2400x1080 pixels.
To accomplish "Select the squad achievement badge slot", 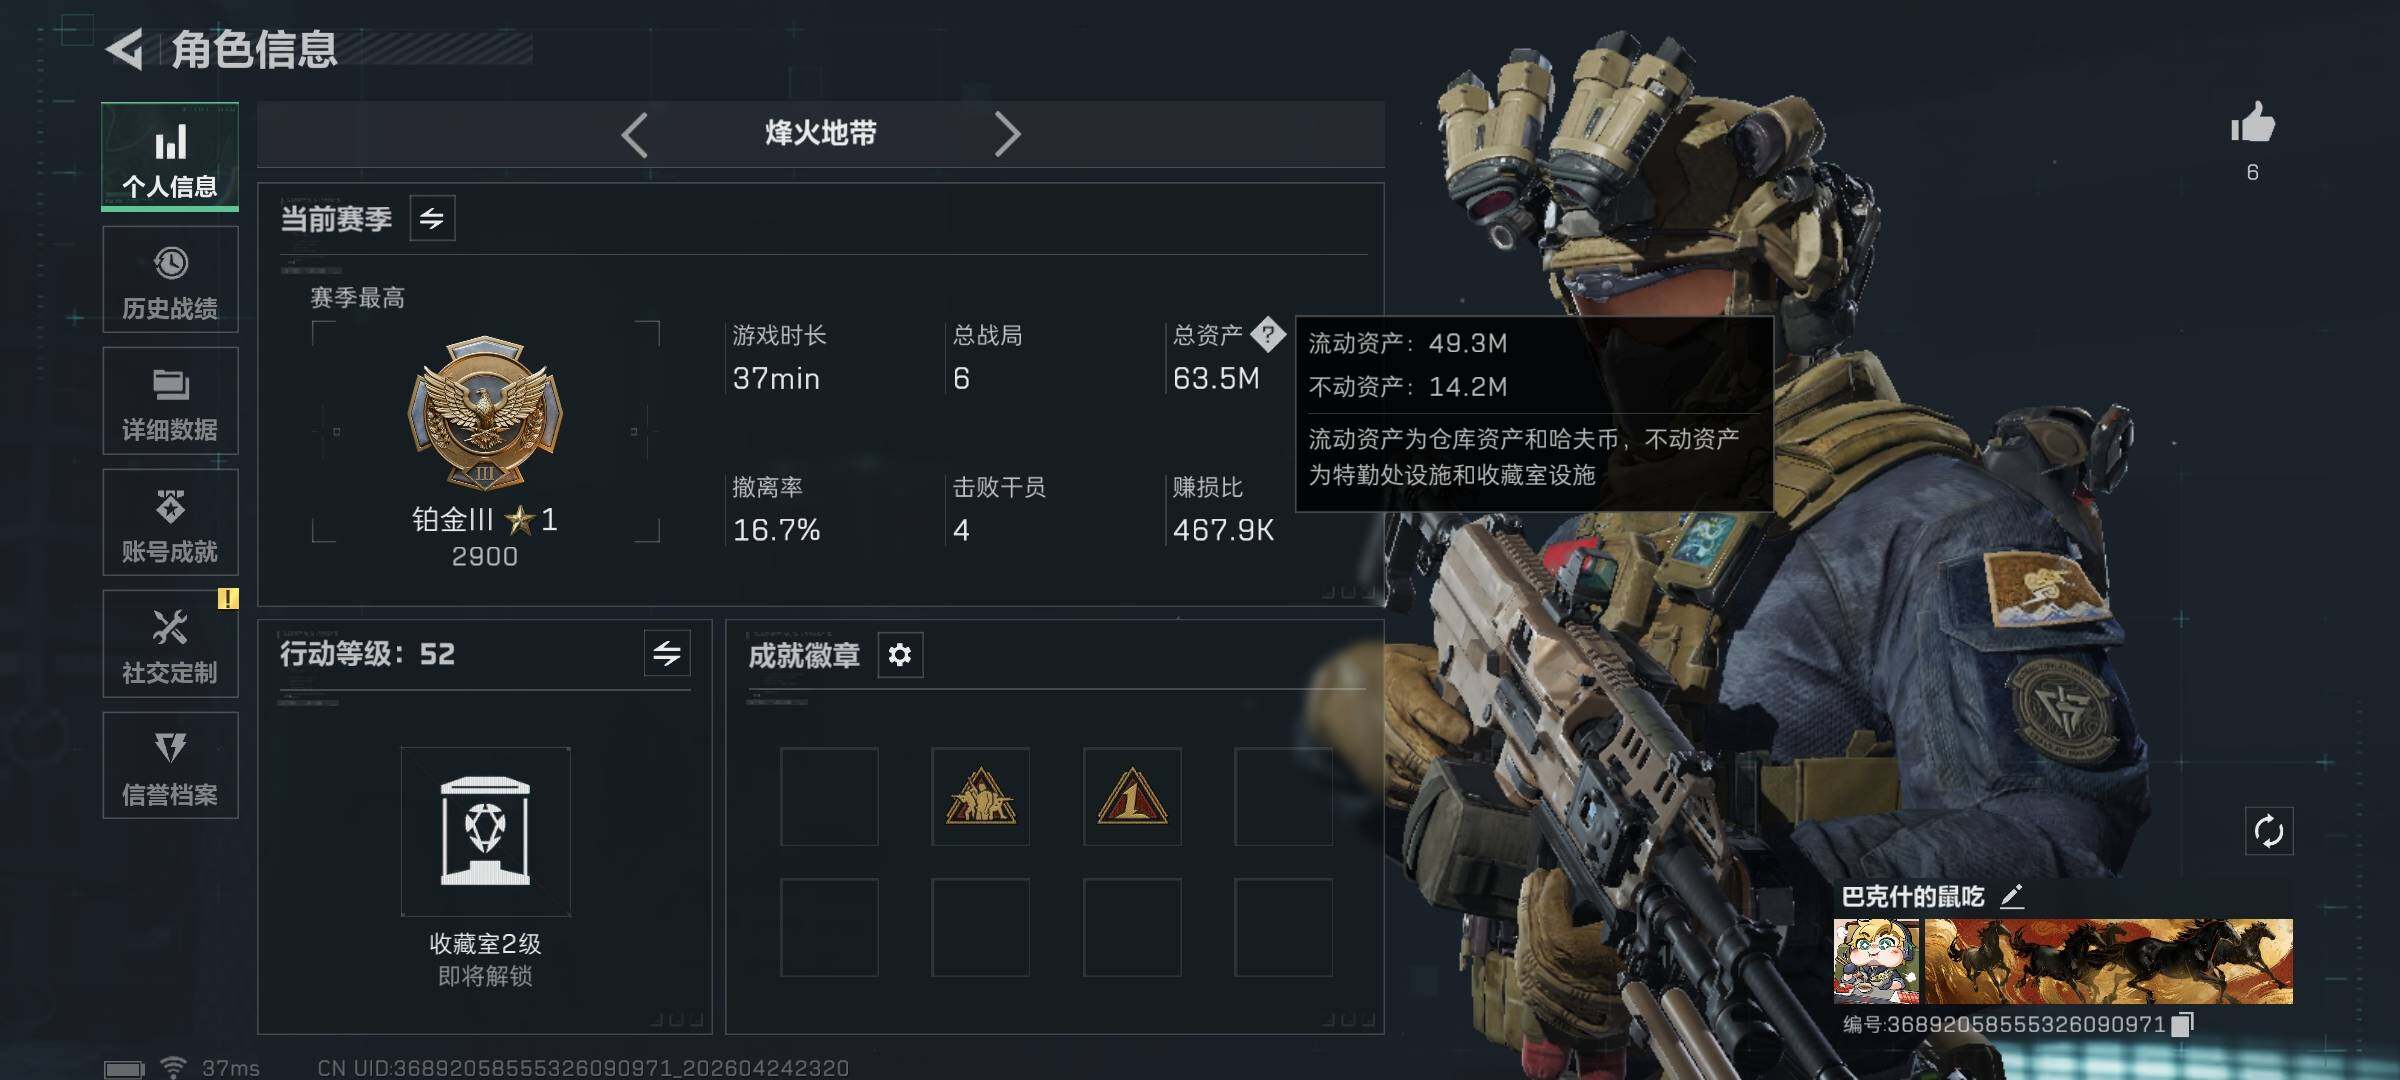I will tap(980, 796).
